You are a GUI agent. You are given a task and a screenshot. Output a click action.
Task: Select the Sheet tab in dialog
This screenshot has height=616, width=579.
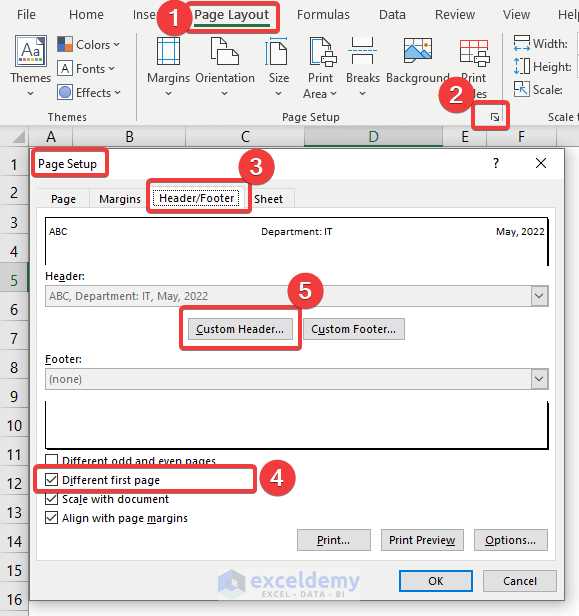[269, 199]
